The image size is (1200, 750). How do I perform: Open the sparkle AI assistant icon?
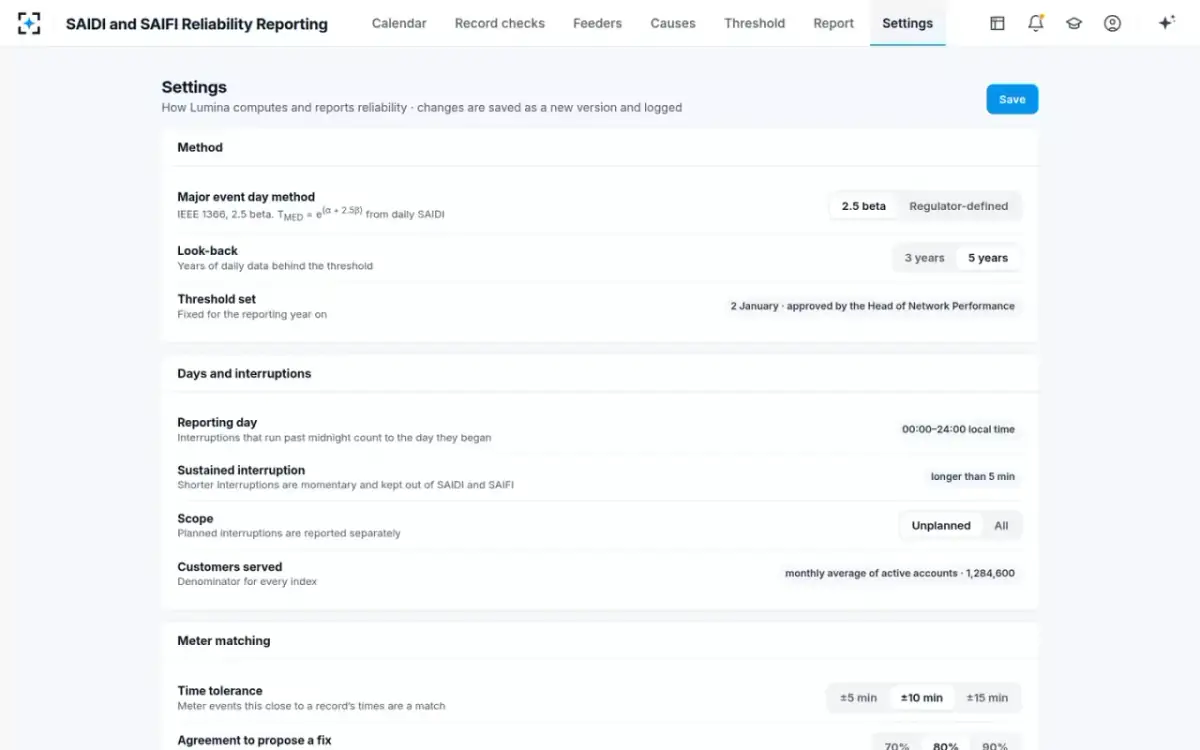[x=1166, y=23]
